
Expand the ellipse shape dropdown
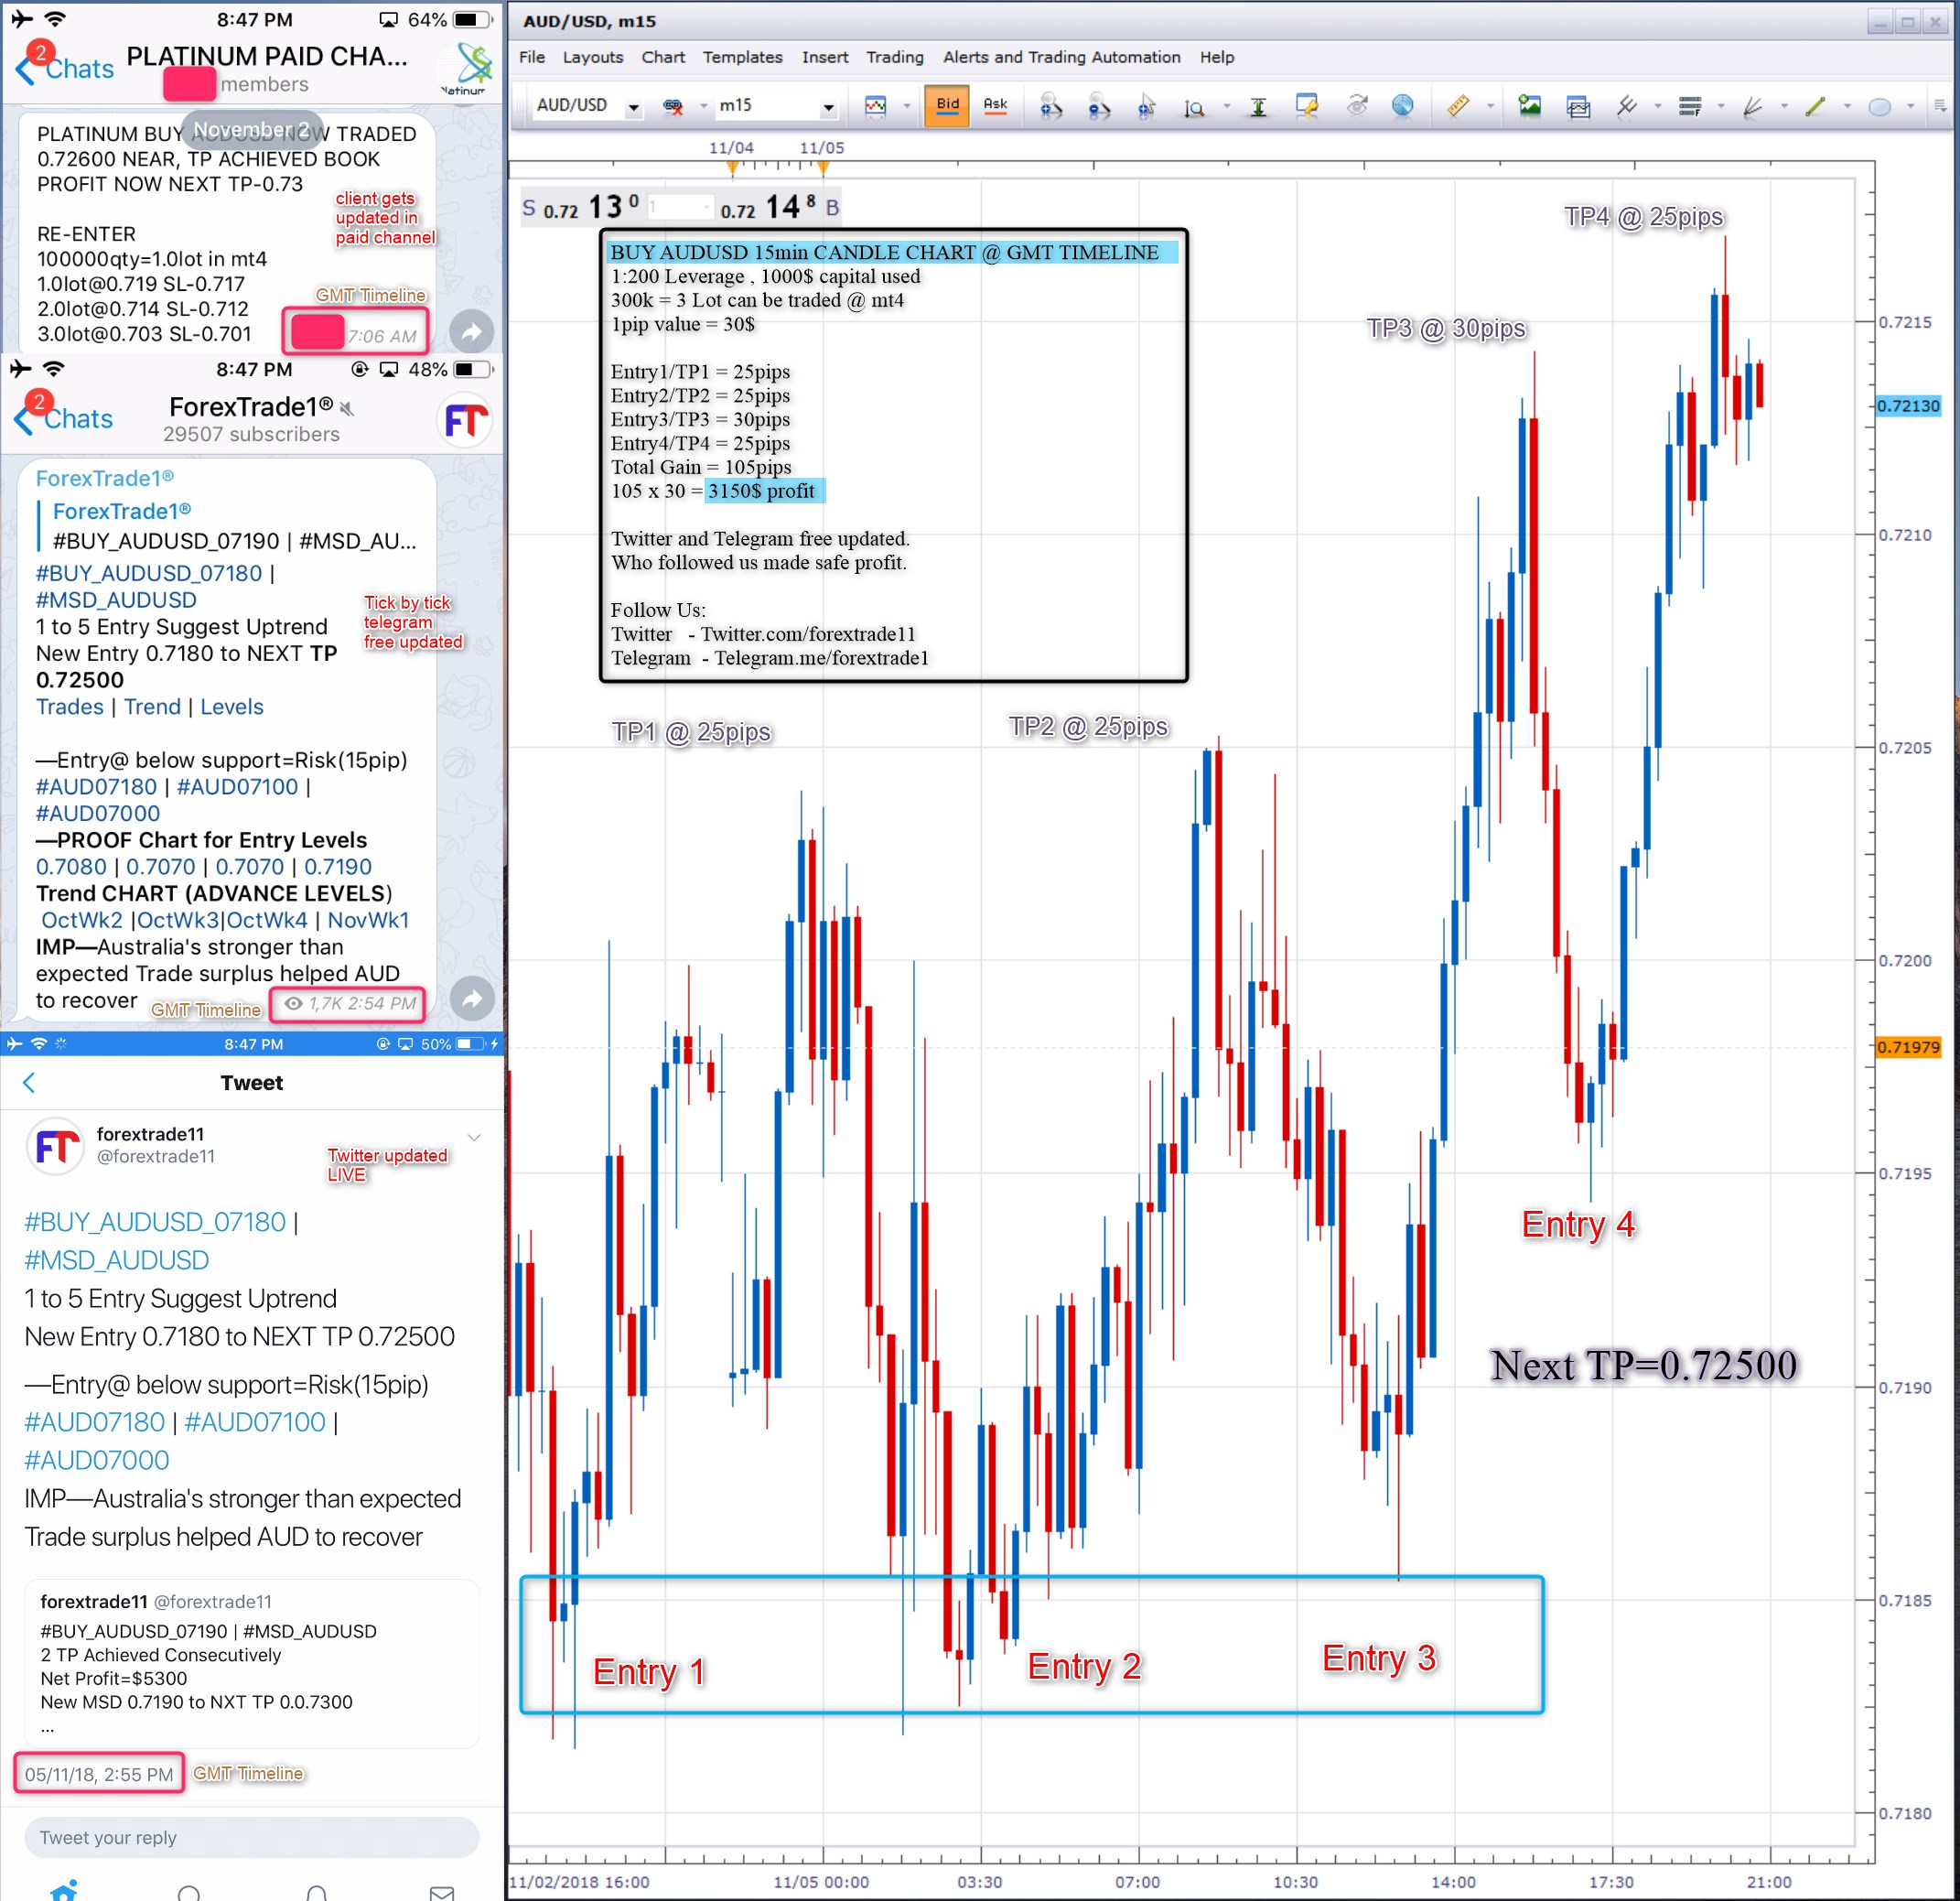[x=1910, y=106]
